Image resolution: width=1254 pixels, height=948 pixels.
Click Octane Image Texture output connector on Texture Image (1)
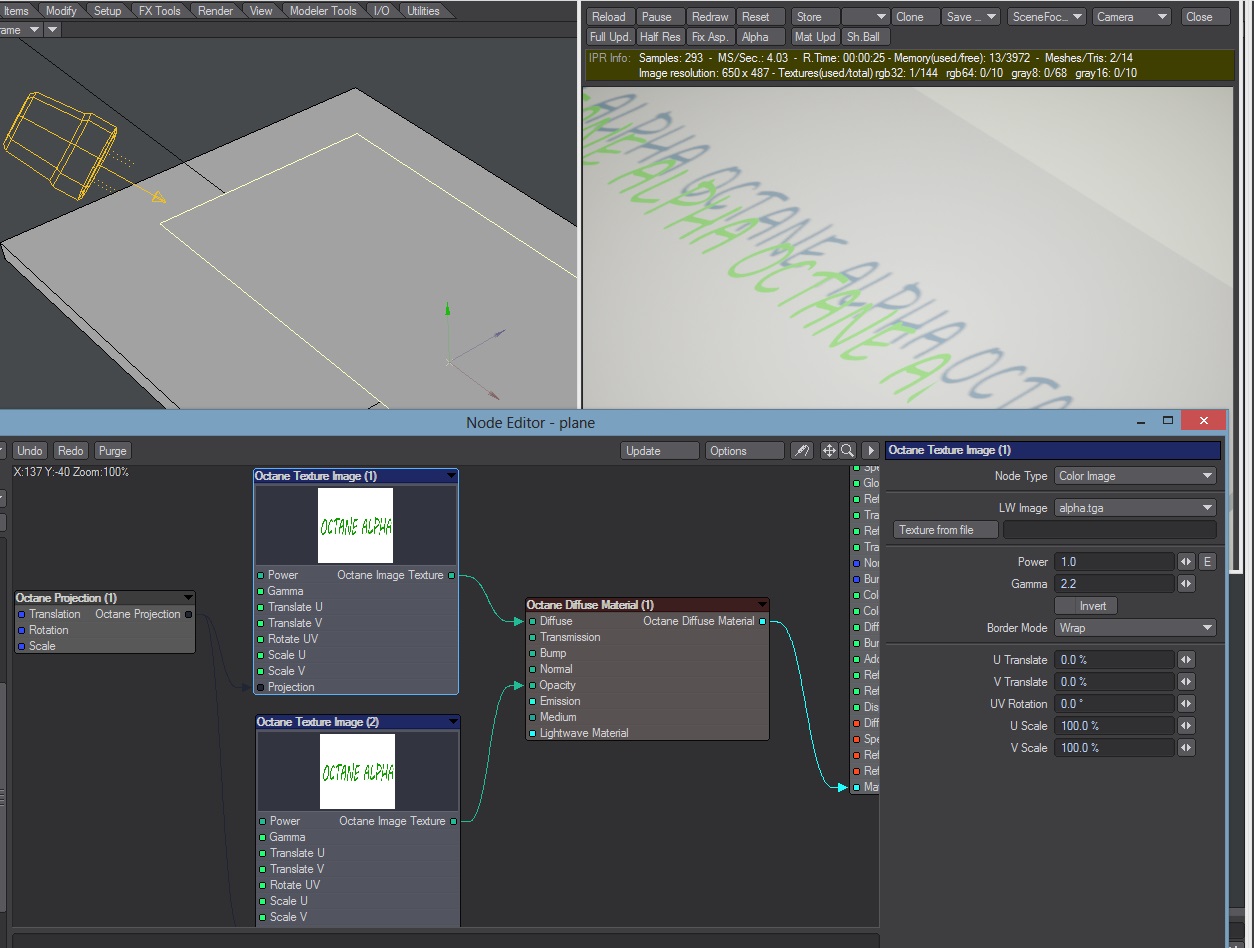pos(451,575)
